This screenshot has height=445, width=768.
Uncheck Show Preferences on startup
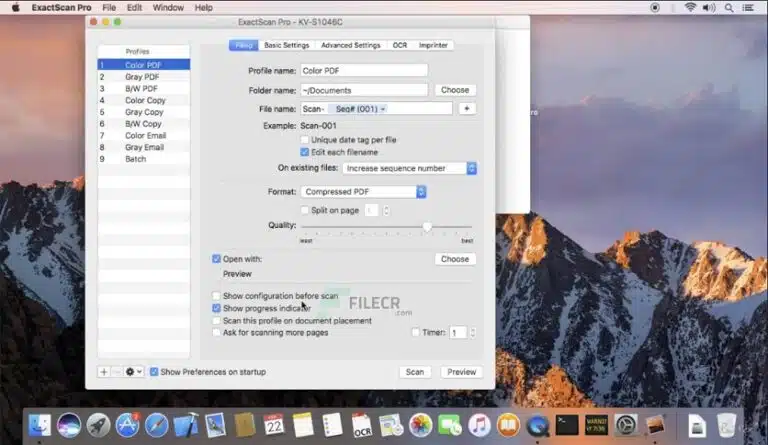(x=154, y=372)
